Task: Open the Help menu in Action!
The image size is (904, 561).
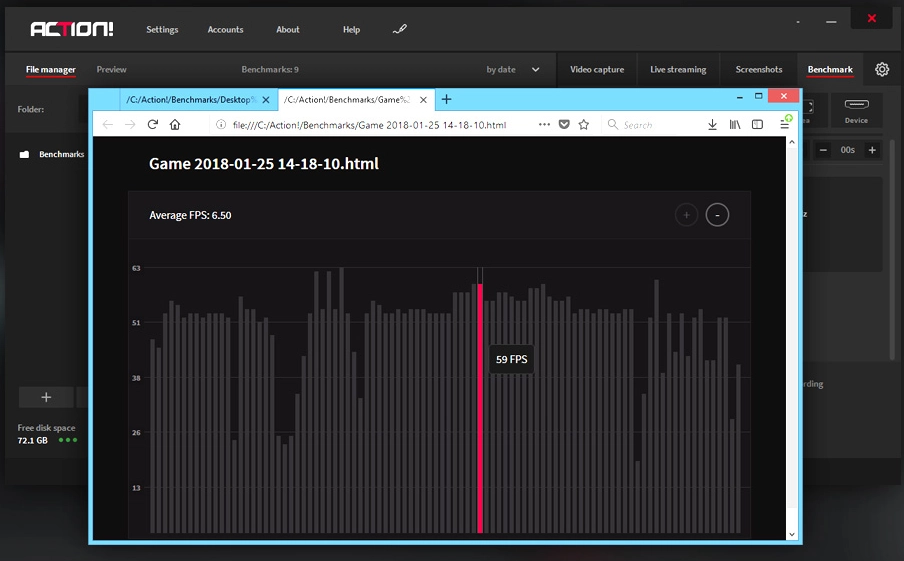Action: coord(351,29)
